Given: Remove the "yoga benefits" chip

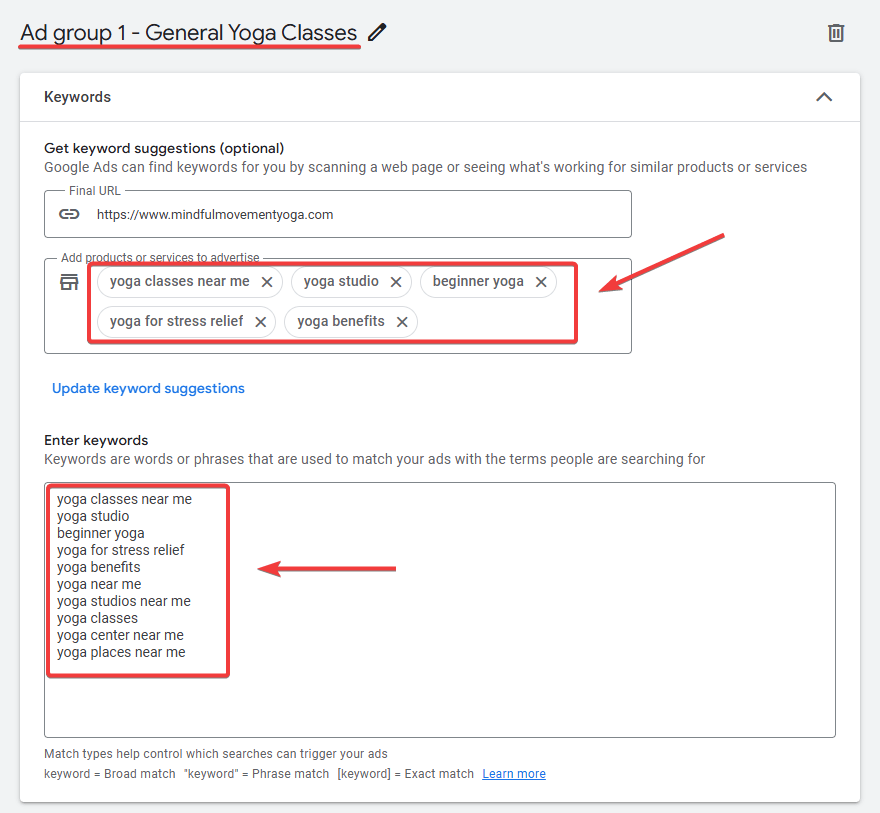Looking at the screenshot, I should (x=402, y=322).
